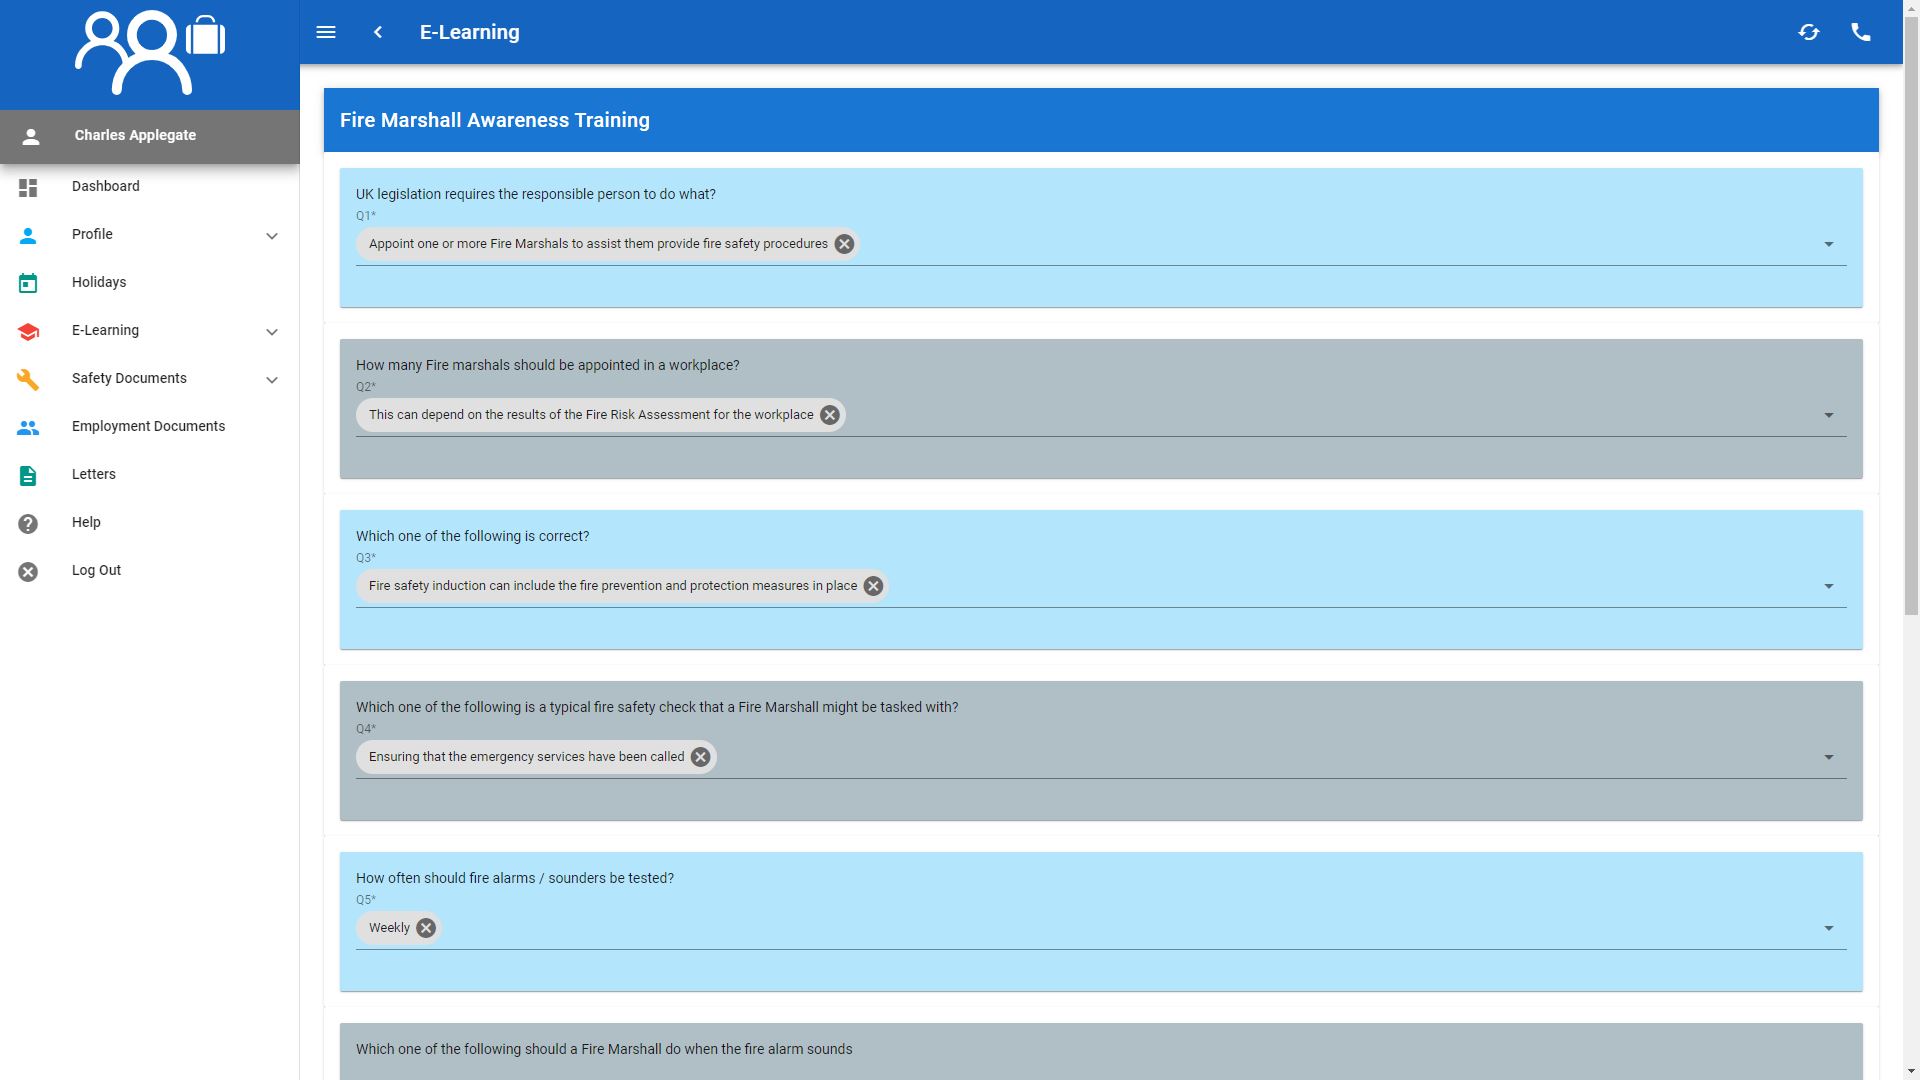Remove the Weekly answer chip in Q5

(426, 928)
